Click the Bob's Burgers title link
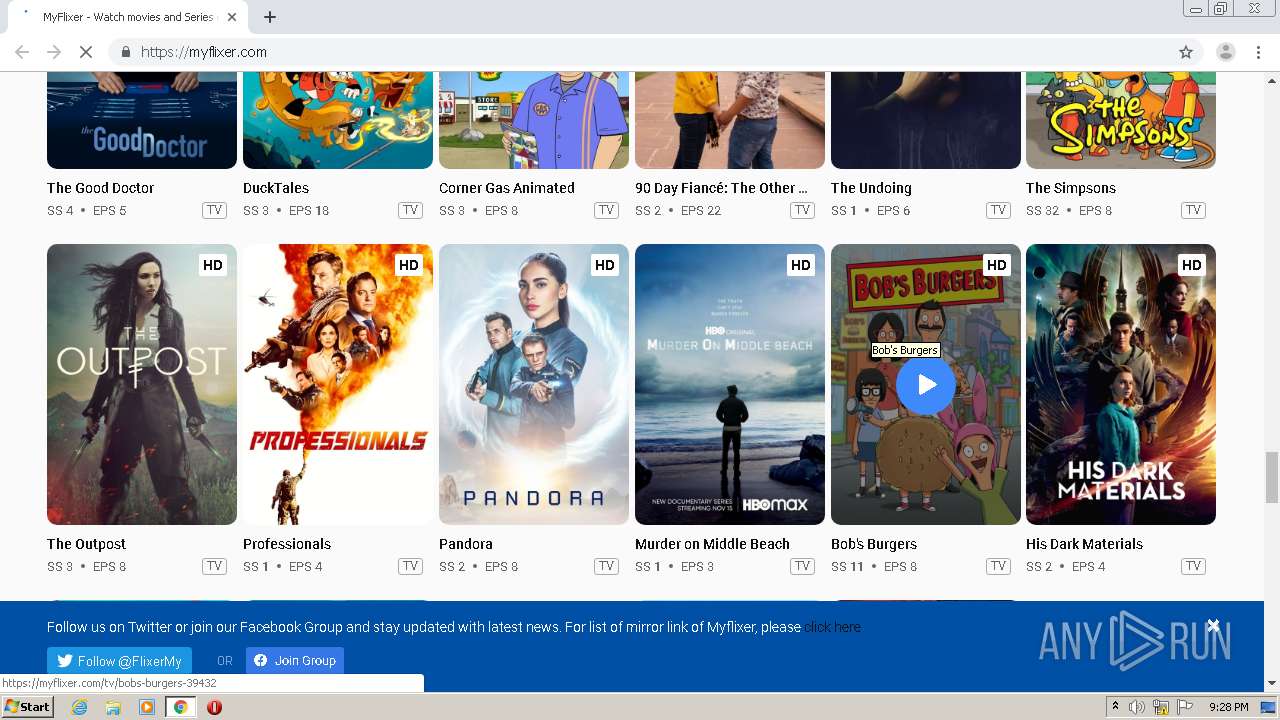Viewport: 1280px width, 720px height. point(874,544)
